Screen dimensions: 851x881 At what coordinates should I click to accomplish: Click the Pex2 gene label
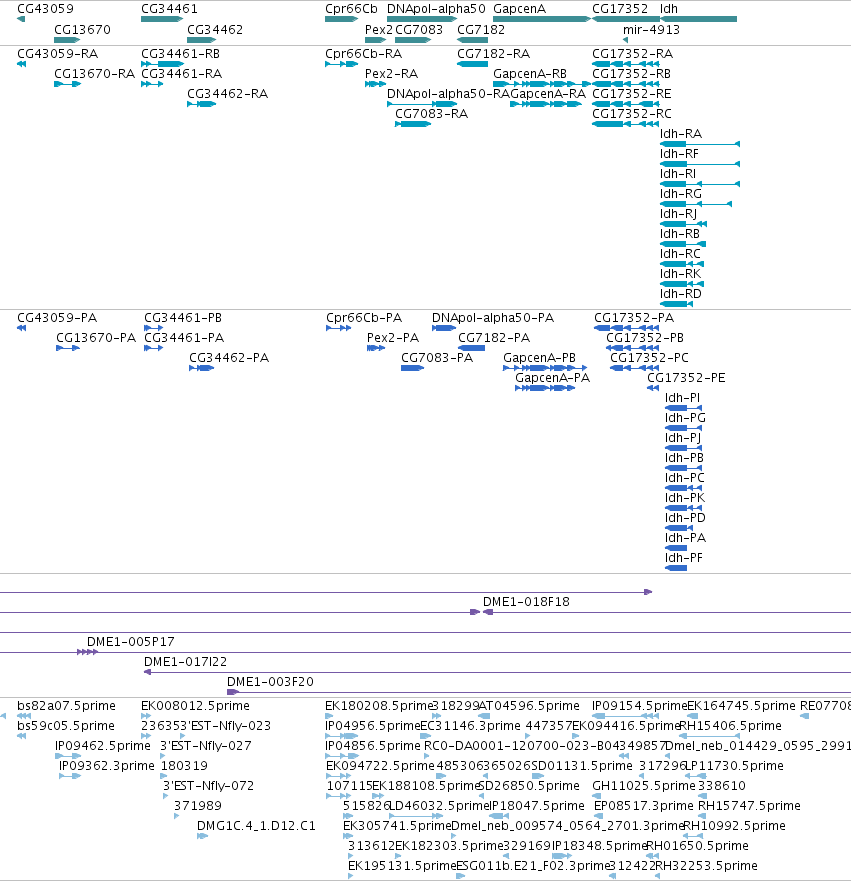(x=379, y=30)
